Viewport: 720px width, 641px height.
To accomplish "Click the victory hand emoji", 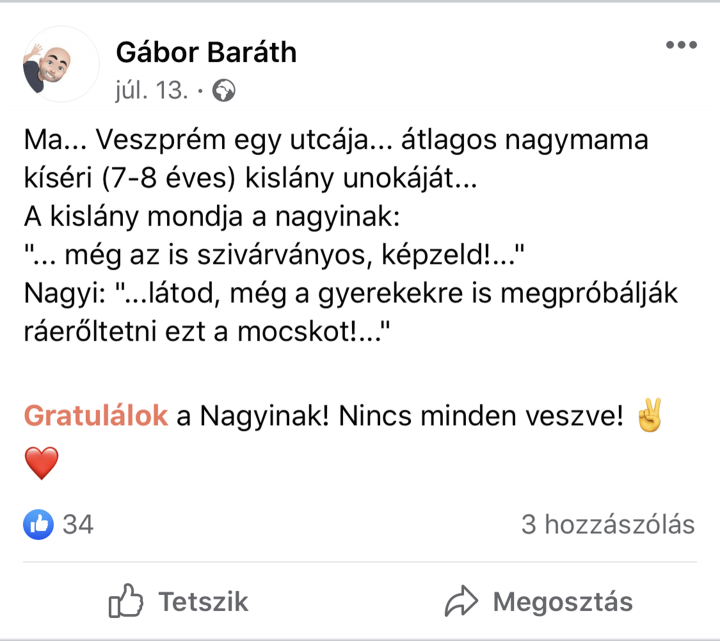I will click(650, 415).
